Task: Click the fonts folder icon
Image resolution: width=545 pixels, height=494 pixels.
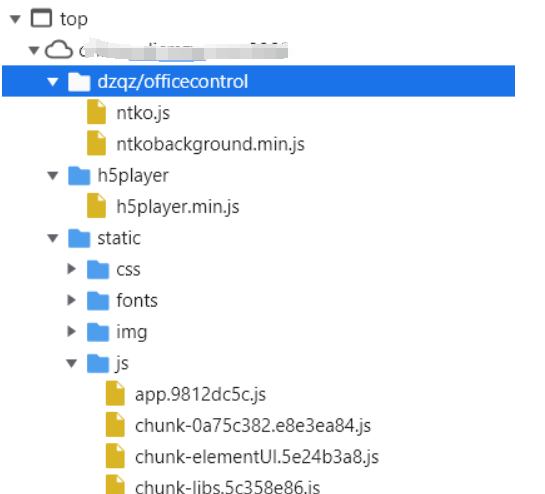Action: click(x=98, y=300)
